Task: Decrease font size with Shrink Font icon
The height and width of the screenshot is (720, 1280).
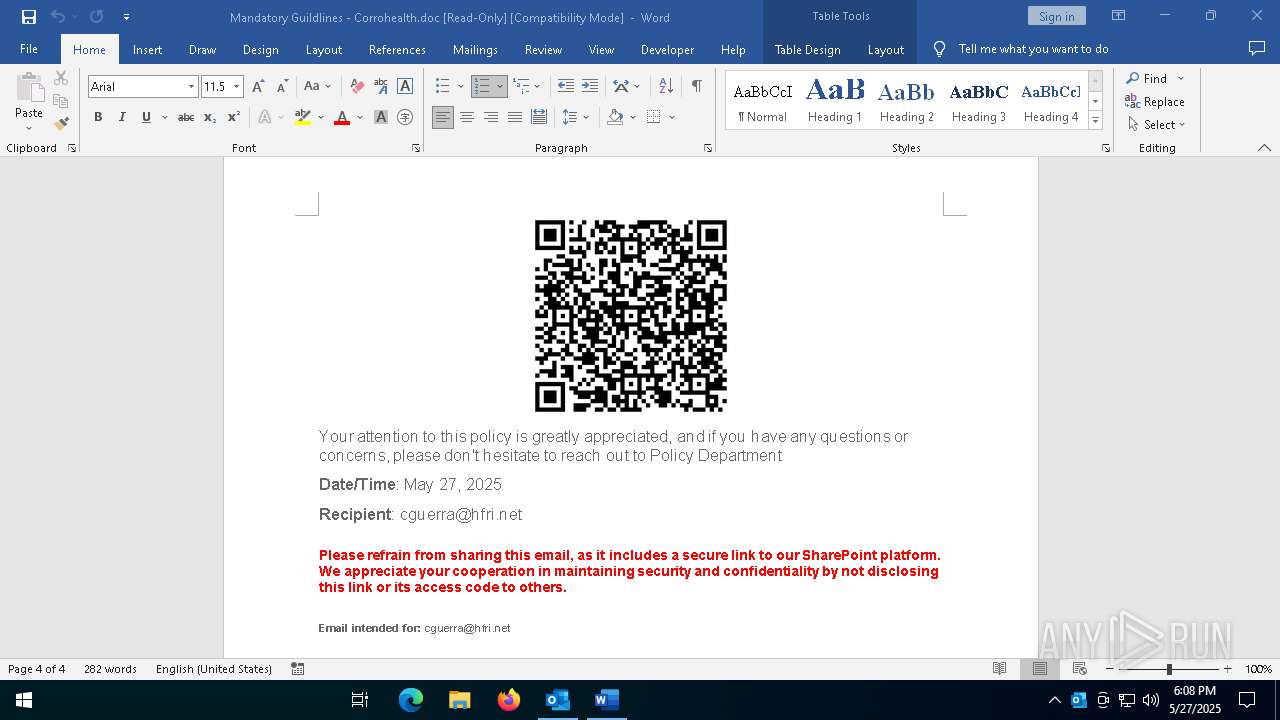Action: click(282, 87)
